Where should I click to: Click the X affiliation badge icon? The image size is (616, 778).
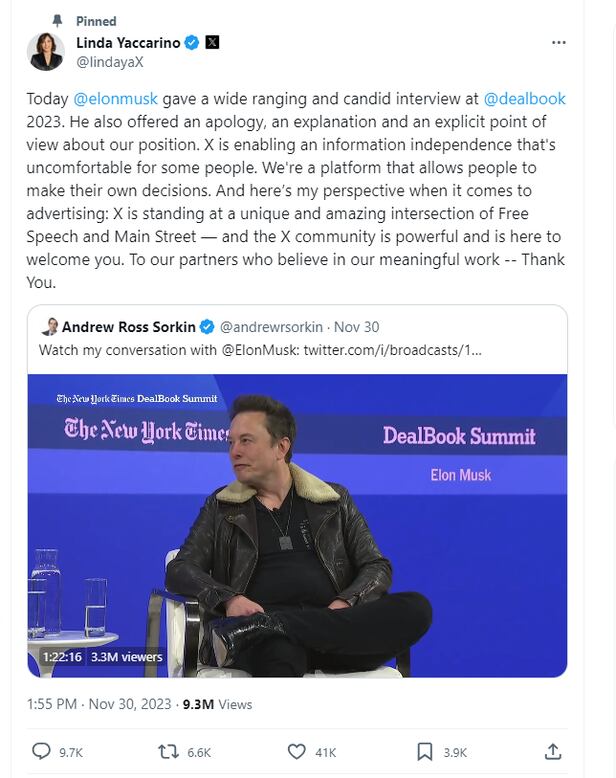click(212, 42)
